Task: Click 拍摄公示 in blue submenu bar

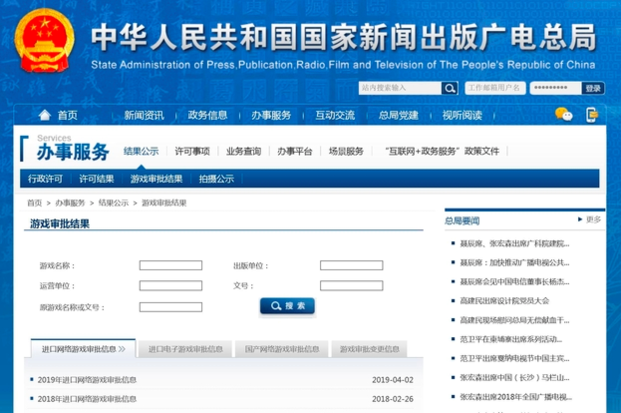Action: [x=216, y=179]
